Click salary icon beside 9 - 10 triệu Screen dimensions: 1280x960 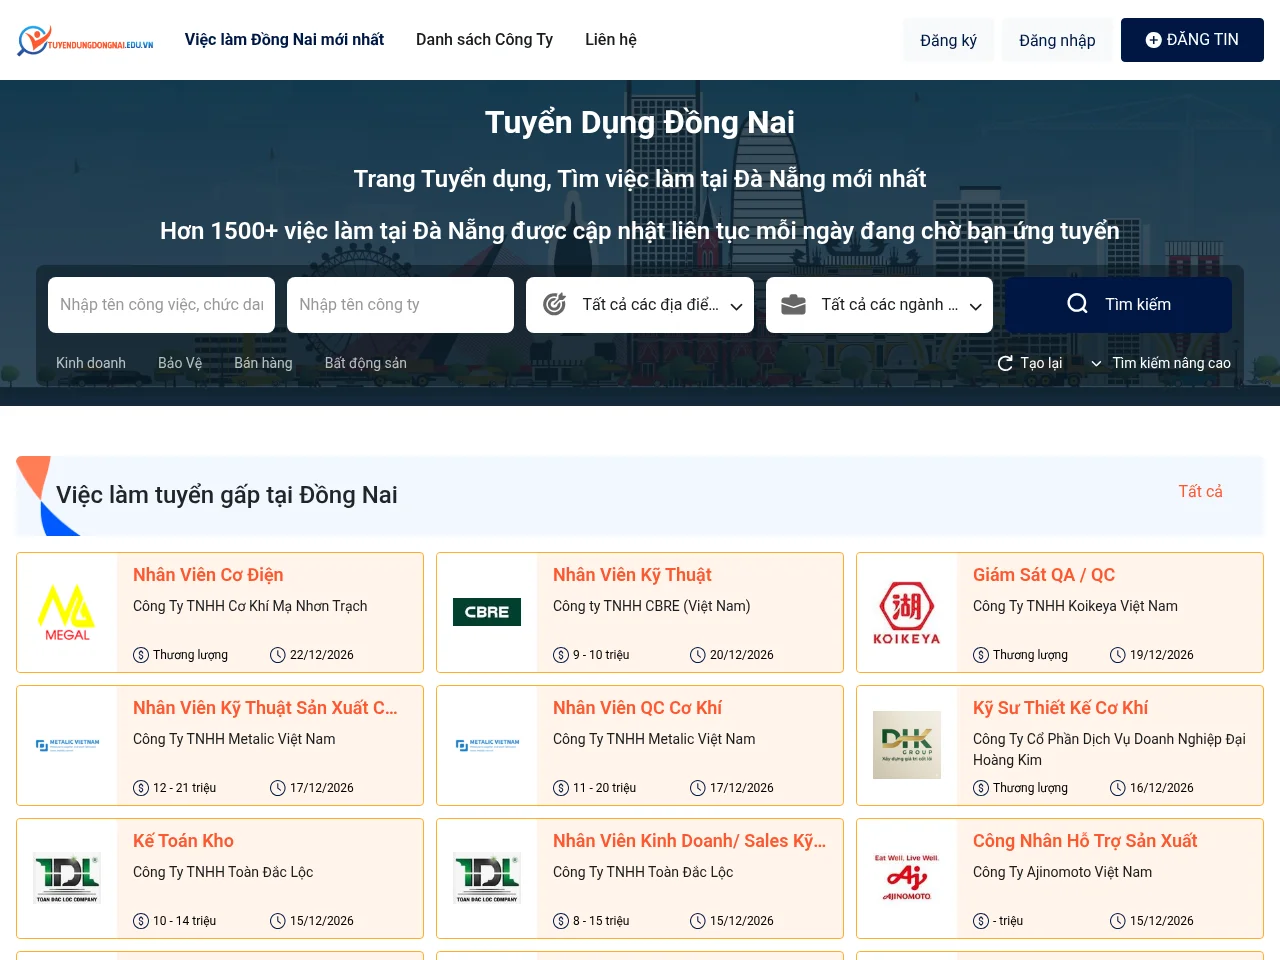tap(561, 655)
